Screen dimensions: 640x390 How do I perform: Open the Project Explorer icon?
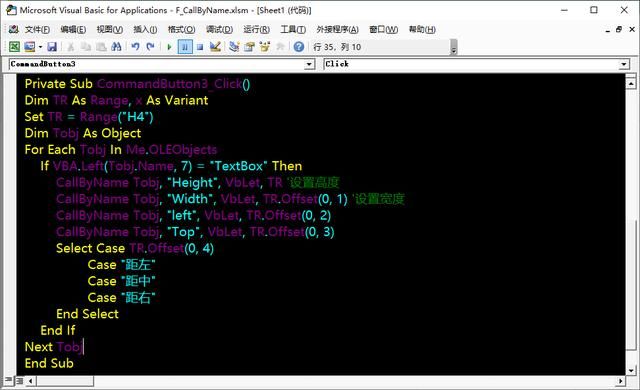pyautogui.click(x=234, y=47)
